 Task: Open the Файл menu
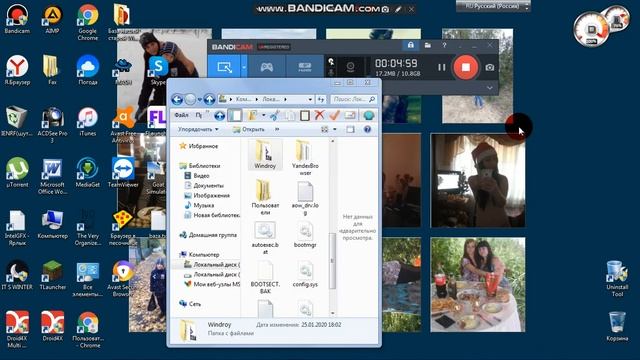pyautogui.click(x=181, y=116)
